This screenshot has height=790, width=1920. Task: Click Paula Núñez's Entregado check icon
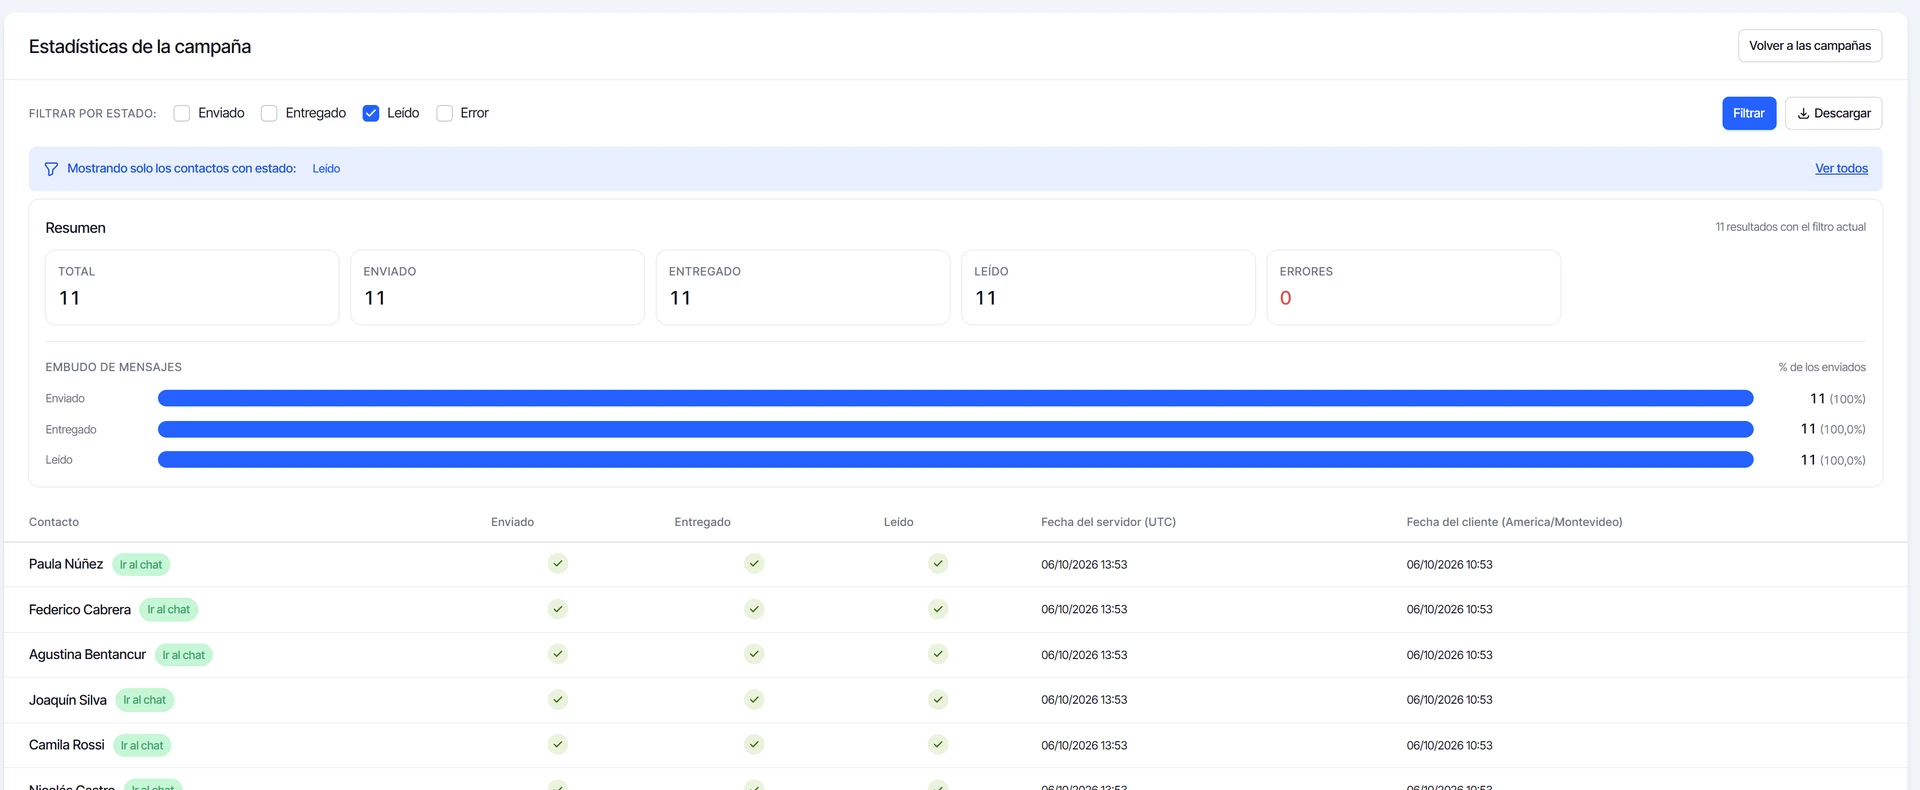pyautogui.click(x=754, y=564)
